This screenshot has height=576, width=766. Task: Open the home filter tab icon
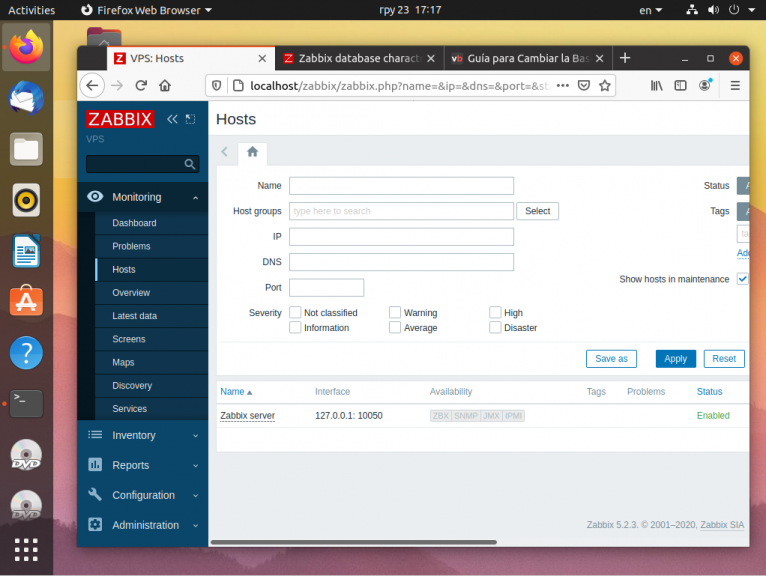click(x=252, y=152)
